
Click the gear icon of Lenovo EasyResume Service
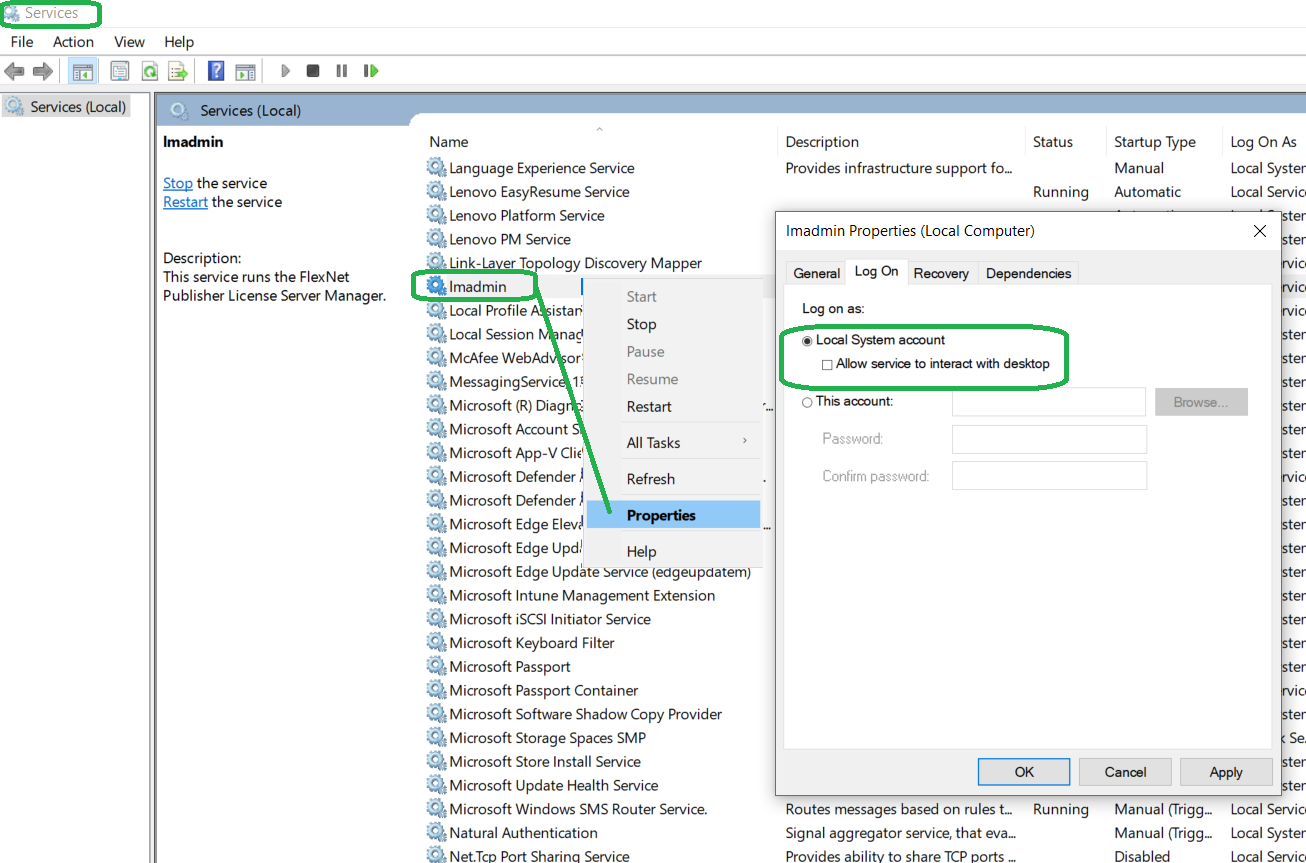coord(437,191)
